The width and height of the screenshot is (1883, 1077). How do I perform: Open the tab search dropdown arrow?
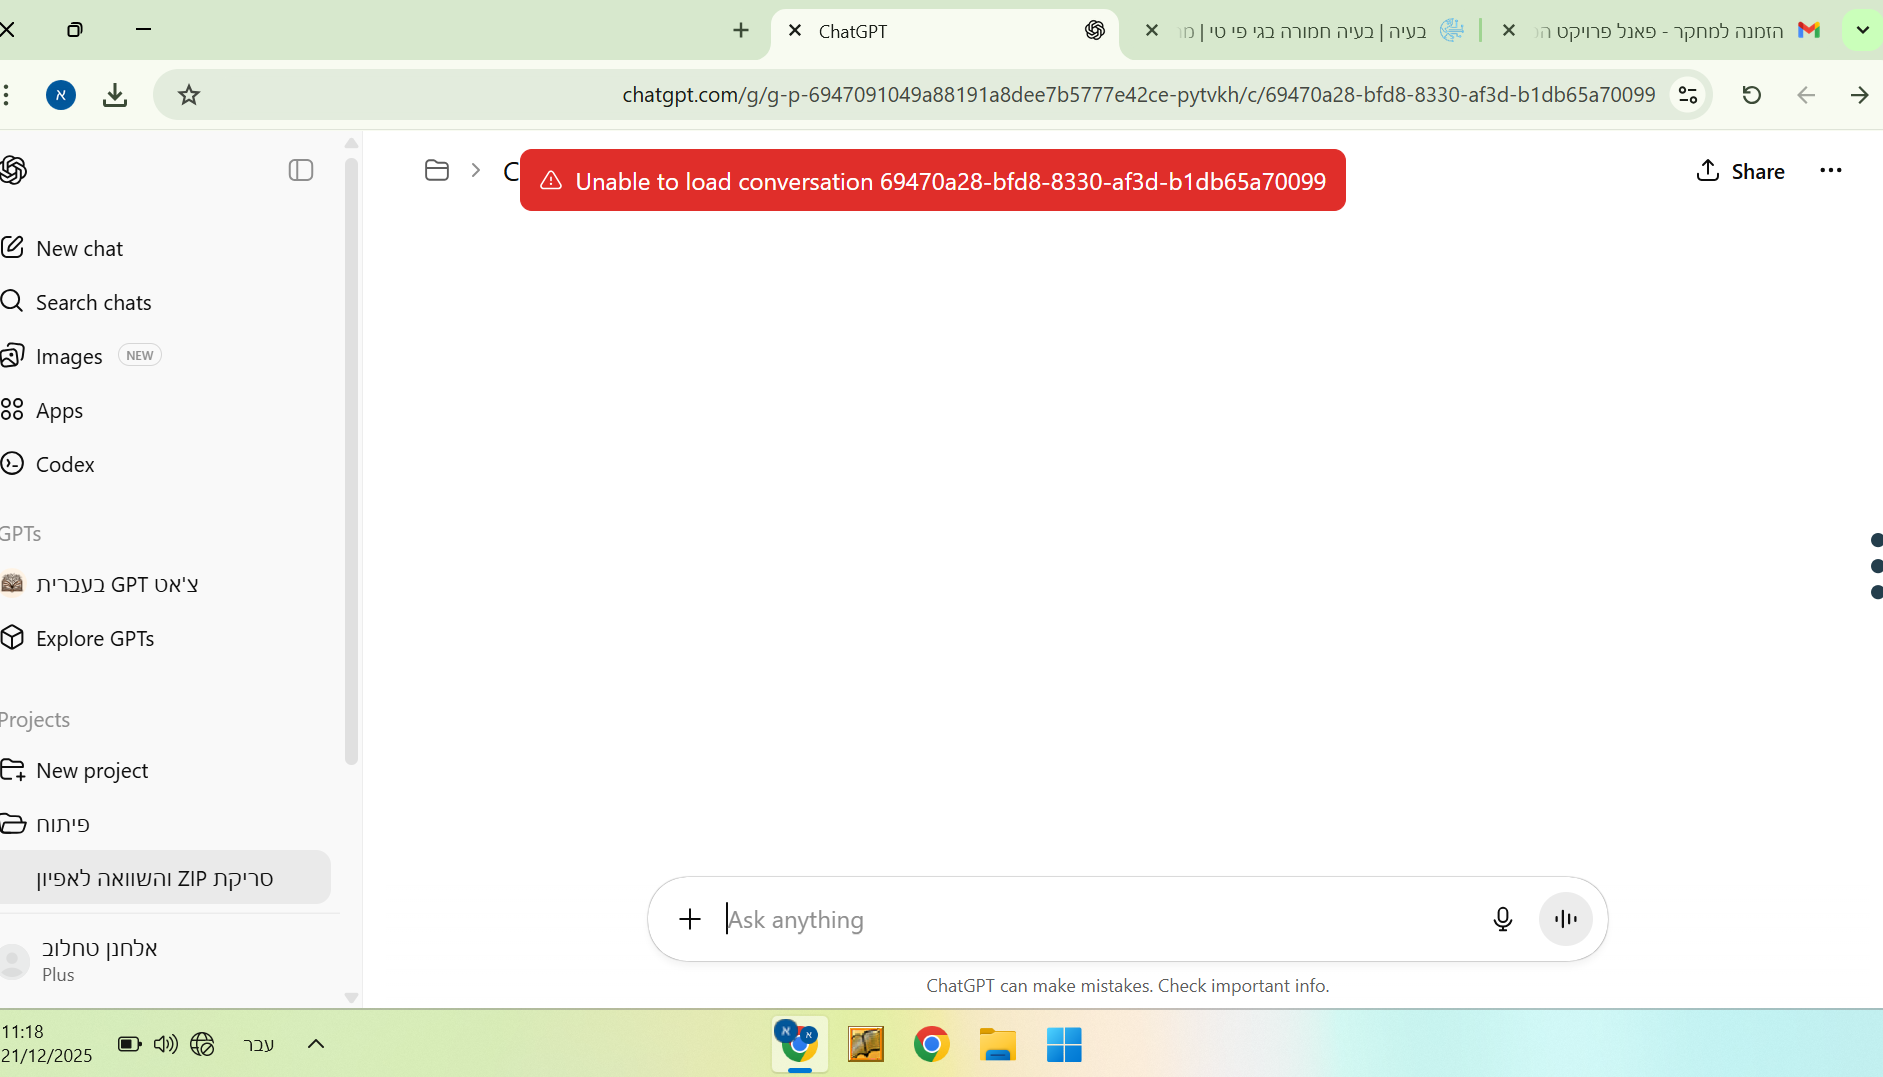click(x=1860, y=30)
